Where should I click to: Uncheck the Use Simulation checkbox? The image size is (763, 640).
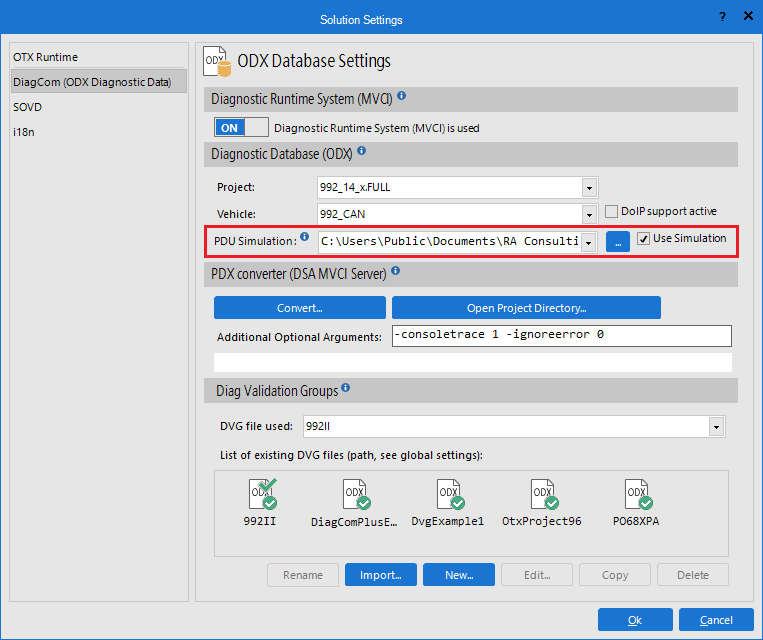pos(644,239)
